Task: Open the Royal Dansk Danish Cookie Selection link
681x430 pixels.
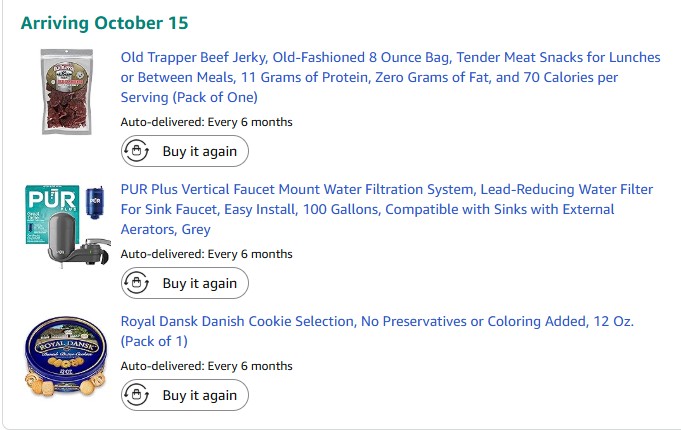Action: (377, 331)
